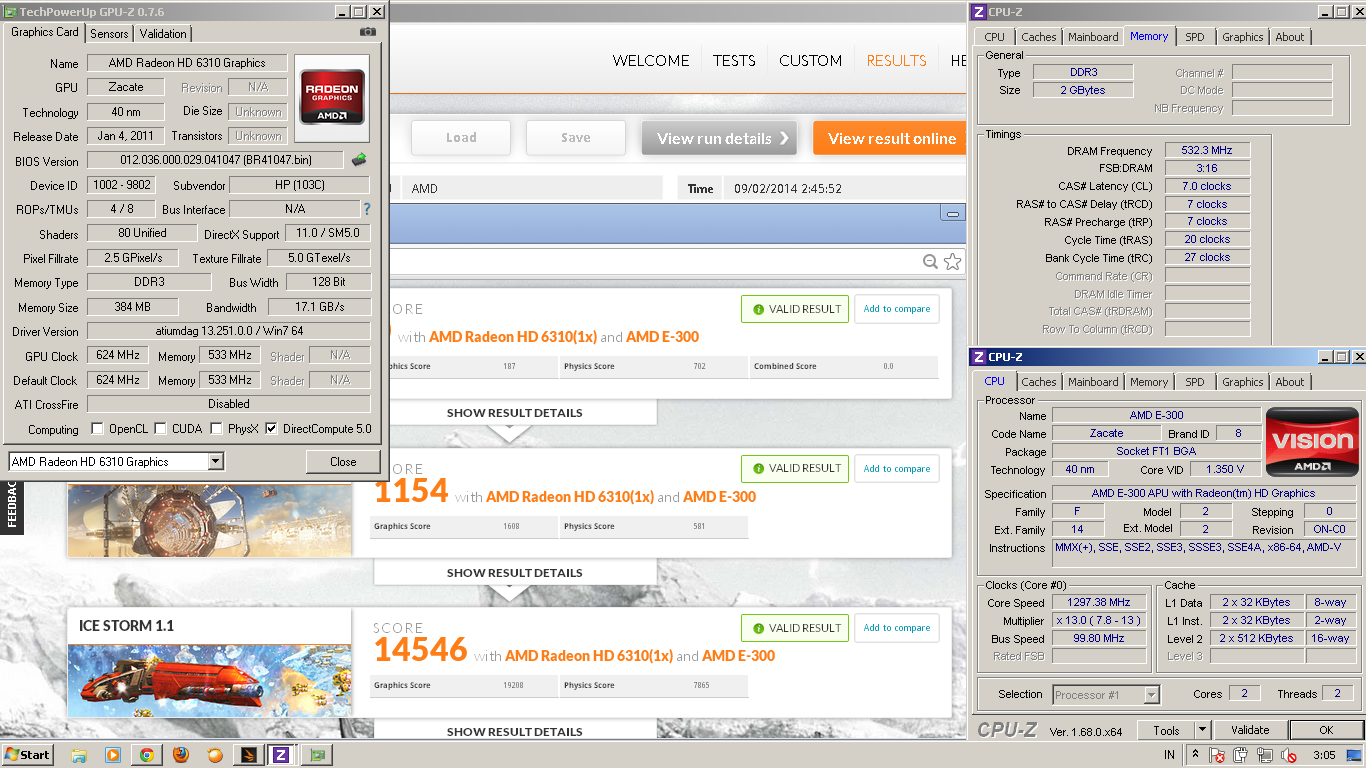Enable the OpenCL checkbox in GPU-Z
Image resolution: width=1366 pixels, height=768 pixels.
tap(97, 429)
